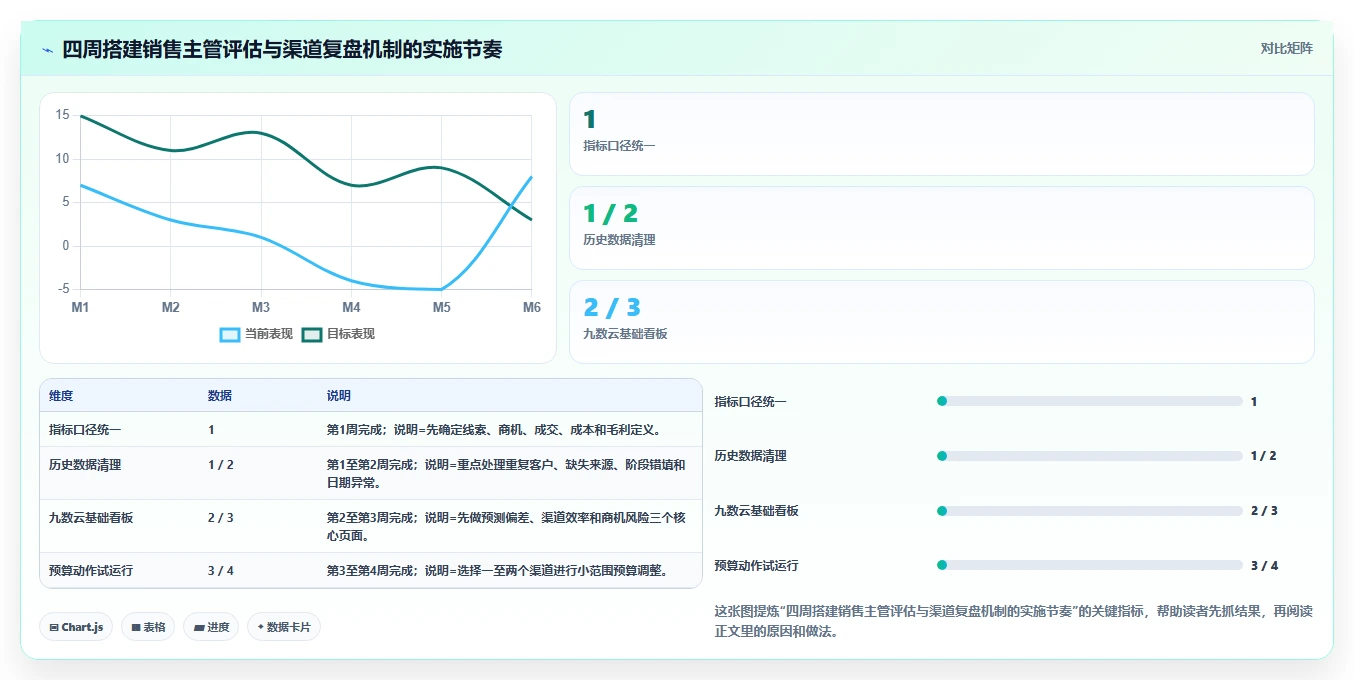This screenshot has height=680, width=1354.
Task: Select the 九数云基础看板 progress bar
Action: pos(1089,511)
